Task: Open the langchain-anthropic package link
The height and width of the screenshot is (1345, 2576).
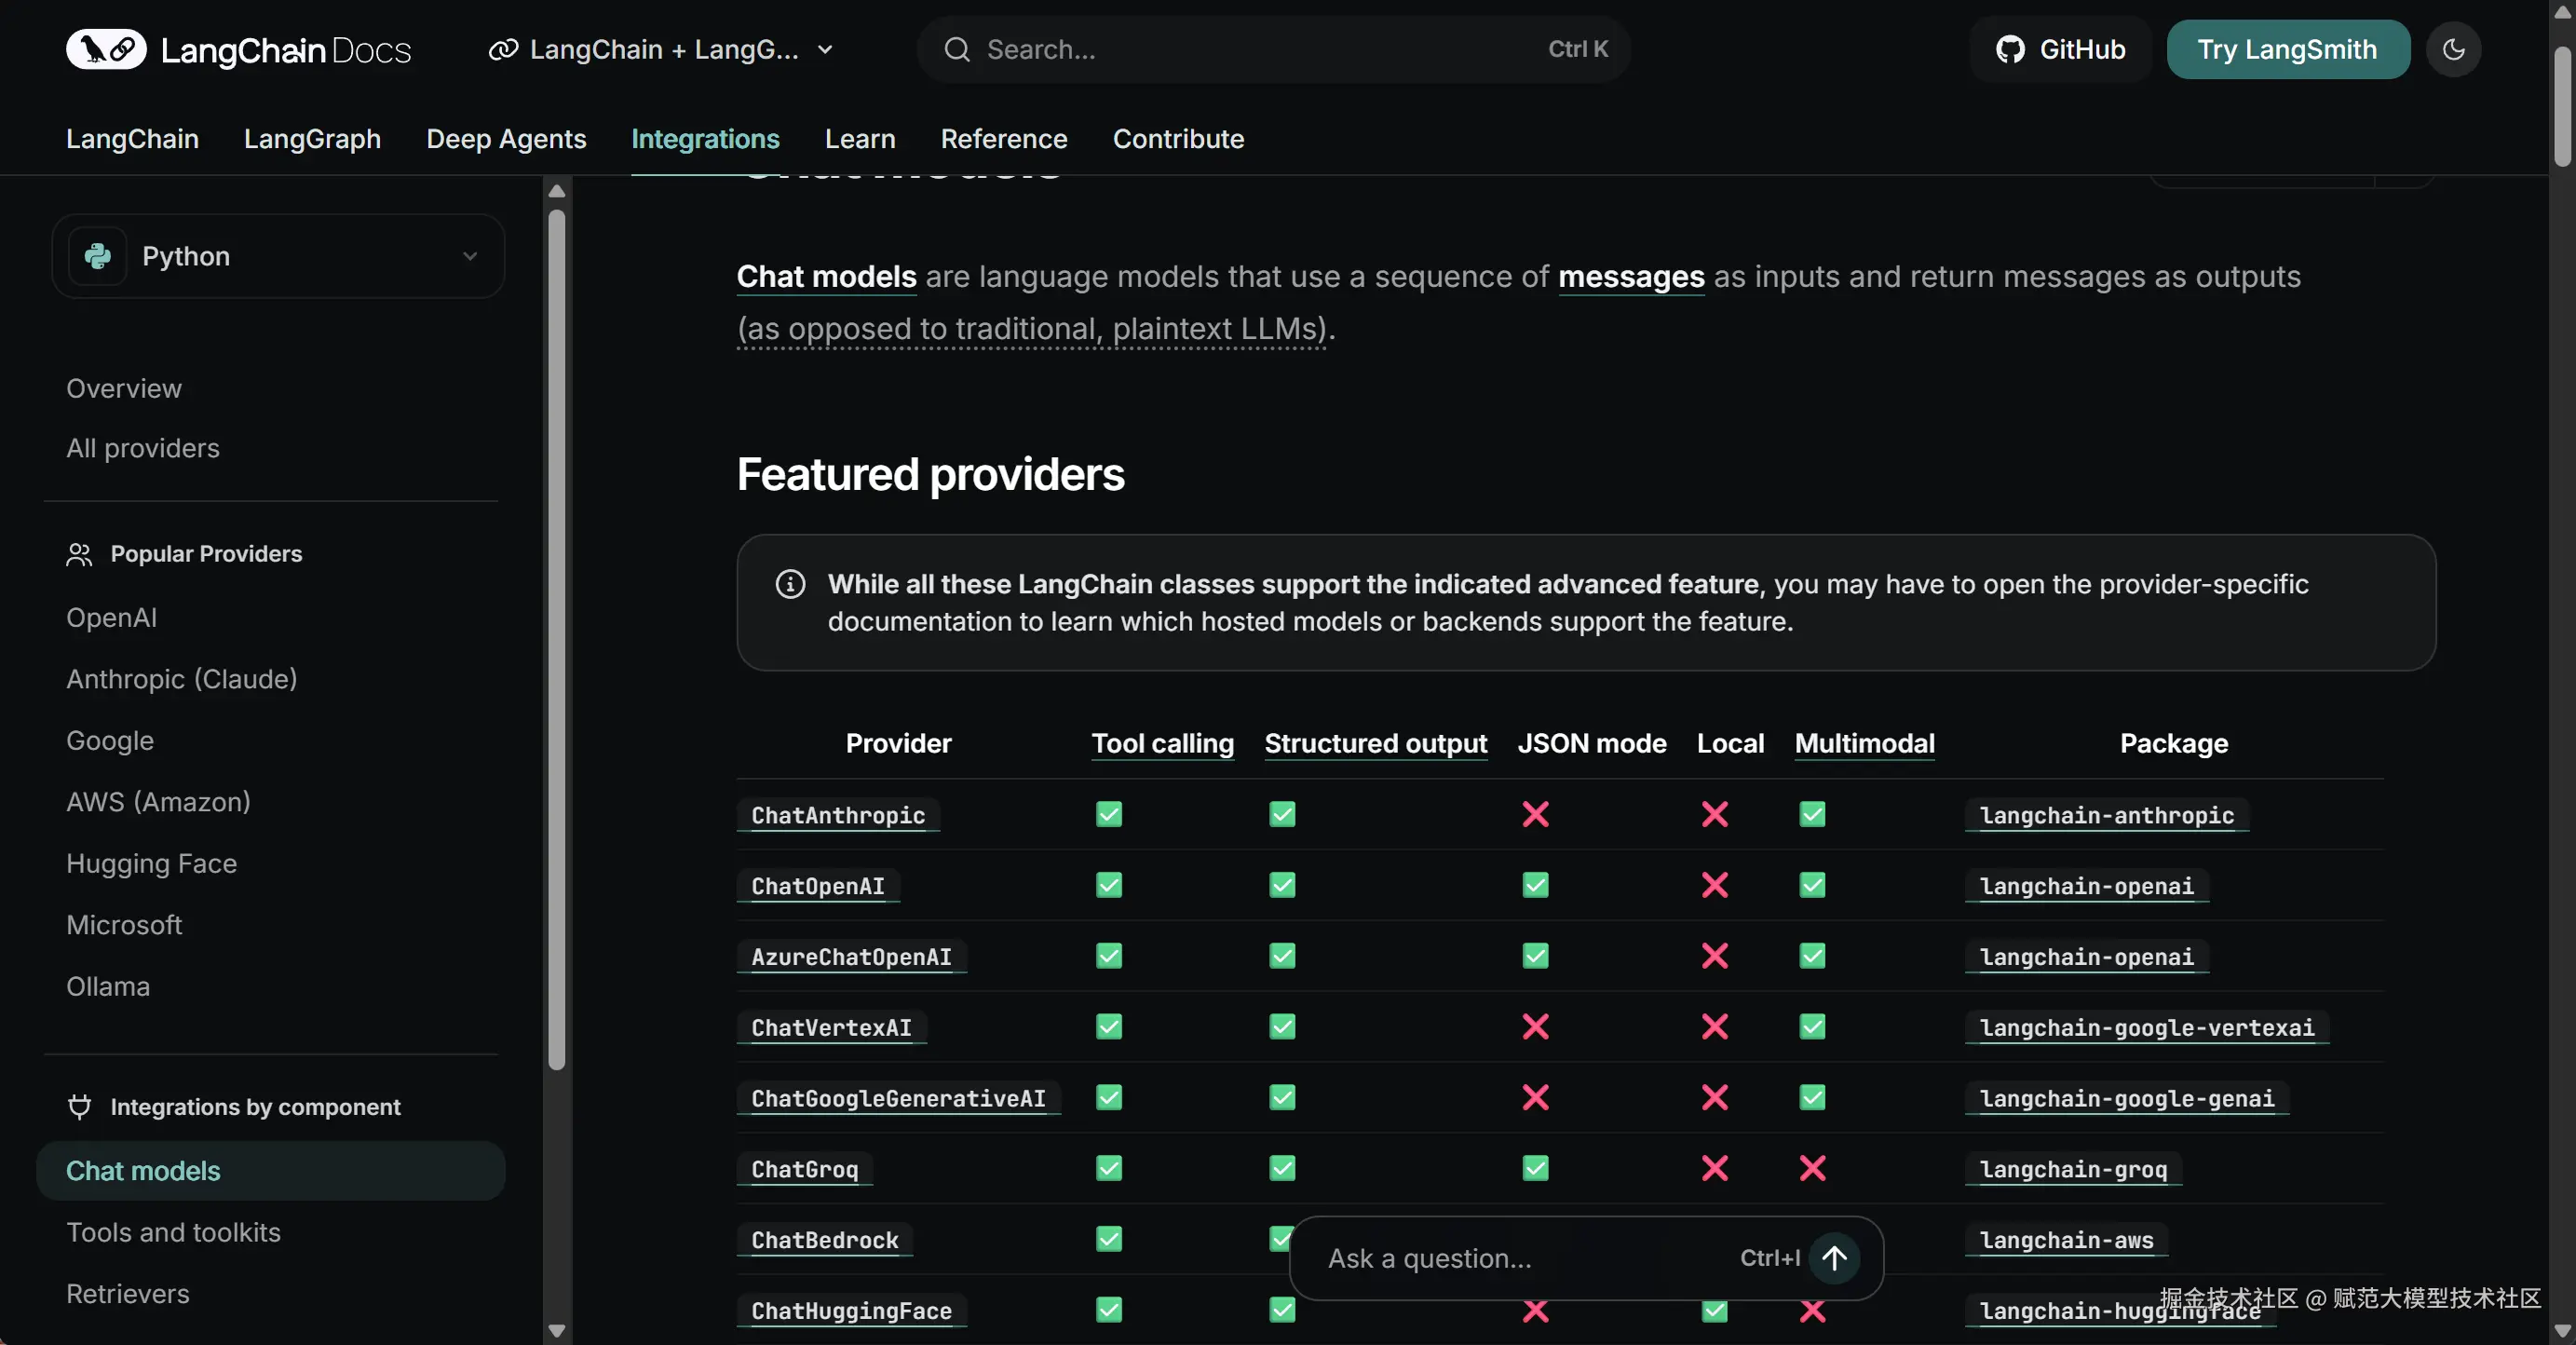Action: [x=2106, y=816]
